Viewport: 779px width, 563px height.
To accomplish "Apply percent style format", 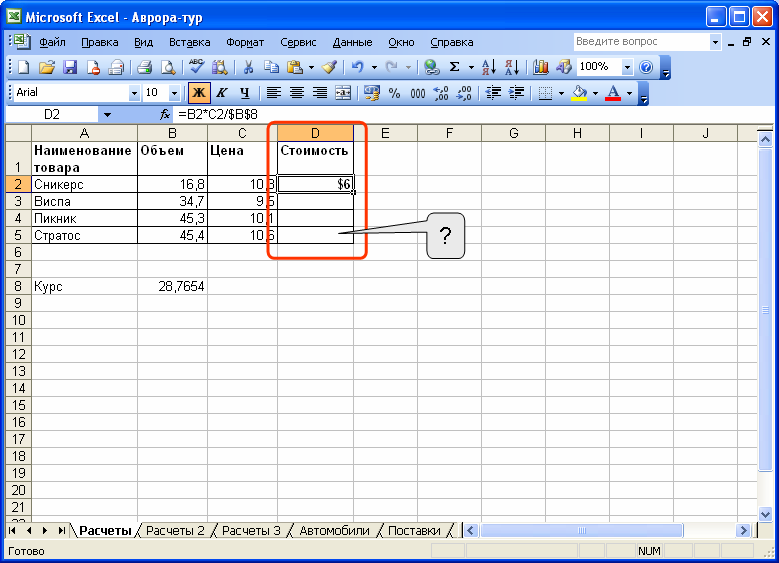I will click(394, 93).
